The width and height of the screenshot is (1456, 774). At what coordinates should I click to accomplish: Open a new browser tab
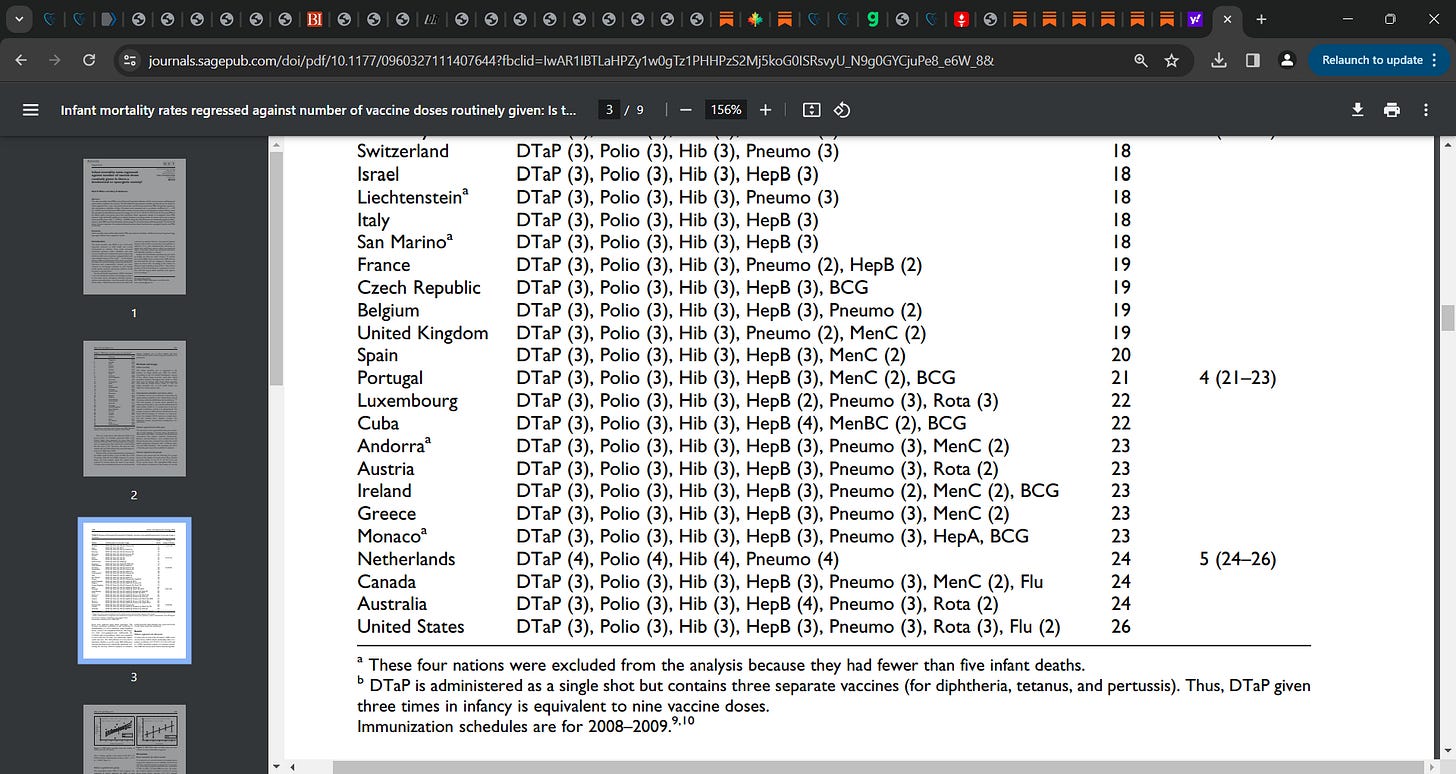1261,19
